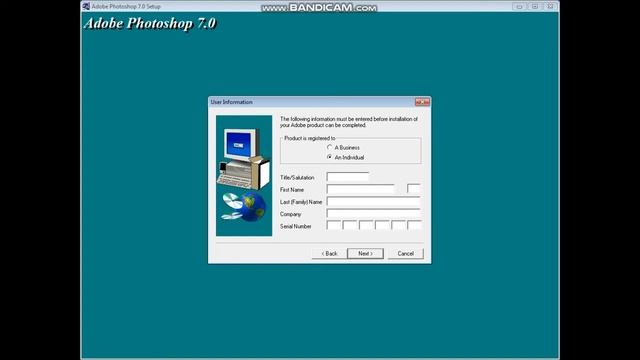Screen dimensions: 640x360
Task: Click the fourth Serial Number box
Action: point(382,226)
